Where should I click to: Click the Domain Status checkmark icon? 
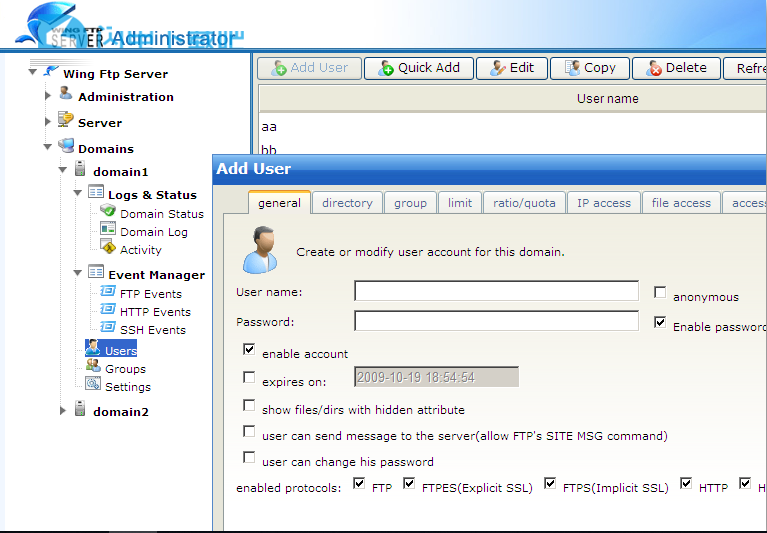pos(108,211)
